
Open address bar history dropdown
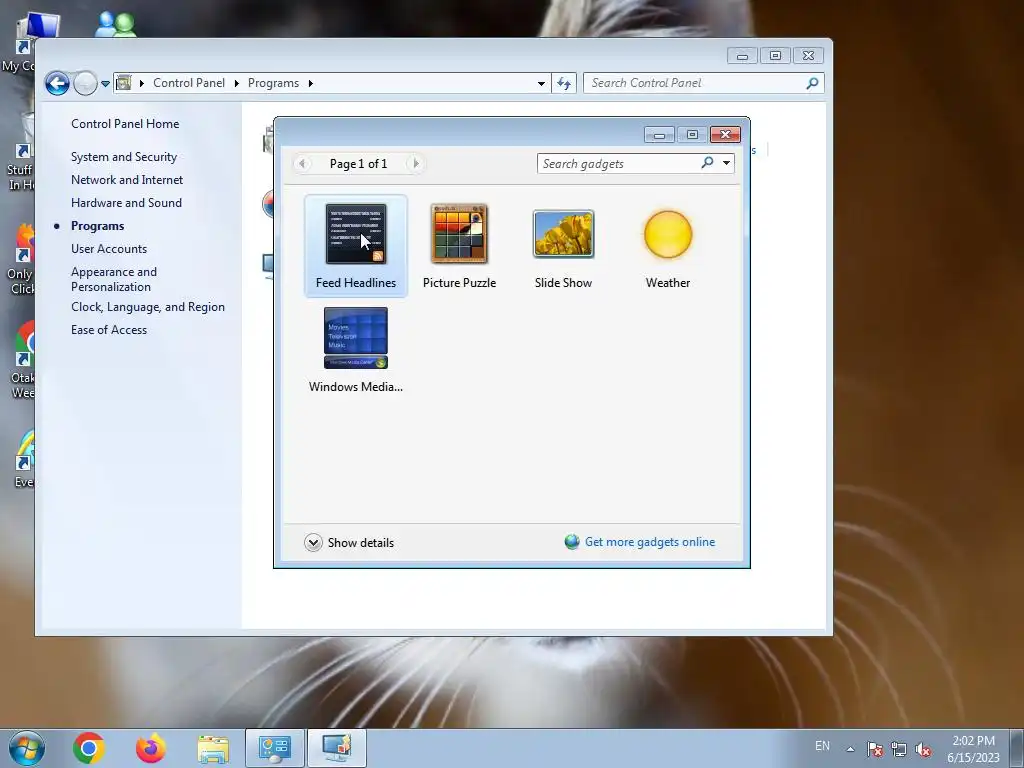point(541,84)
